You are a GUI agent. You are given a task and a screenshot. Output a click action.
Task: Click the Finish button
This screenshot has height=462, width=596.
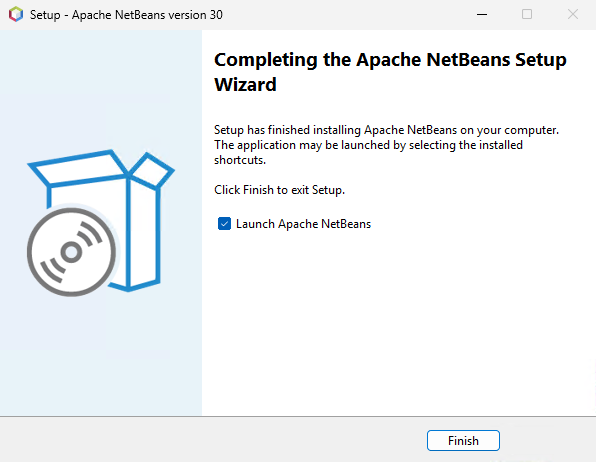[x=463, y=440]
